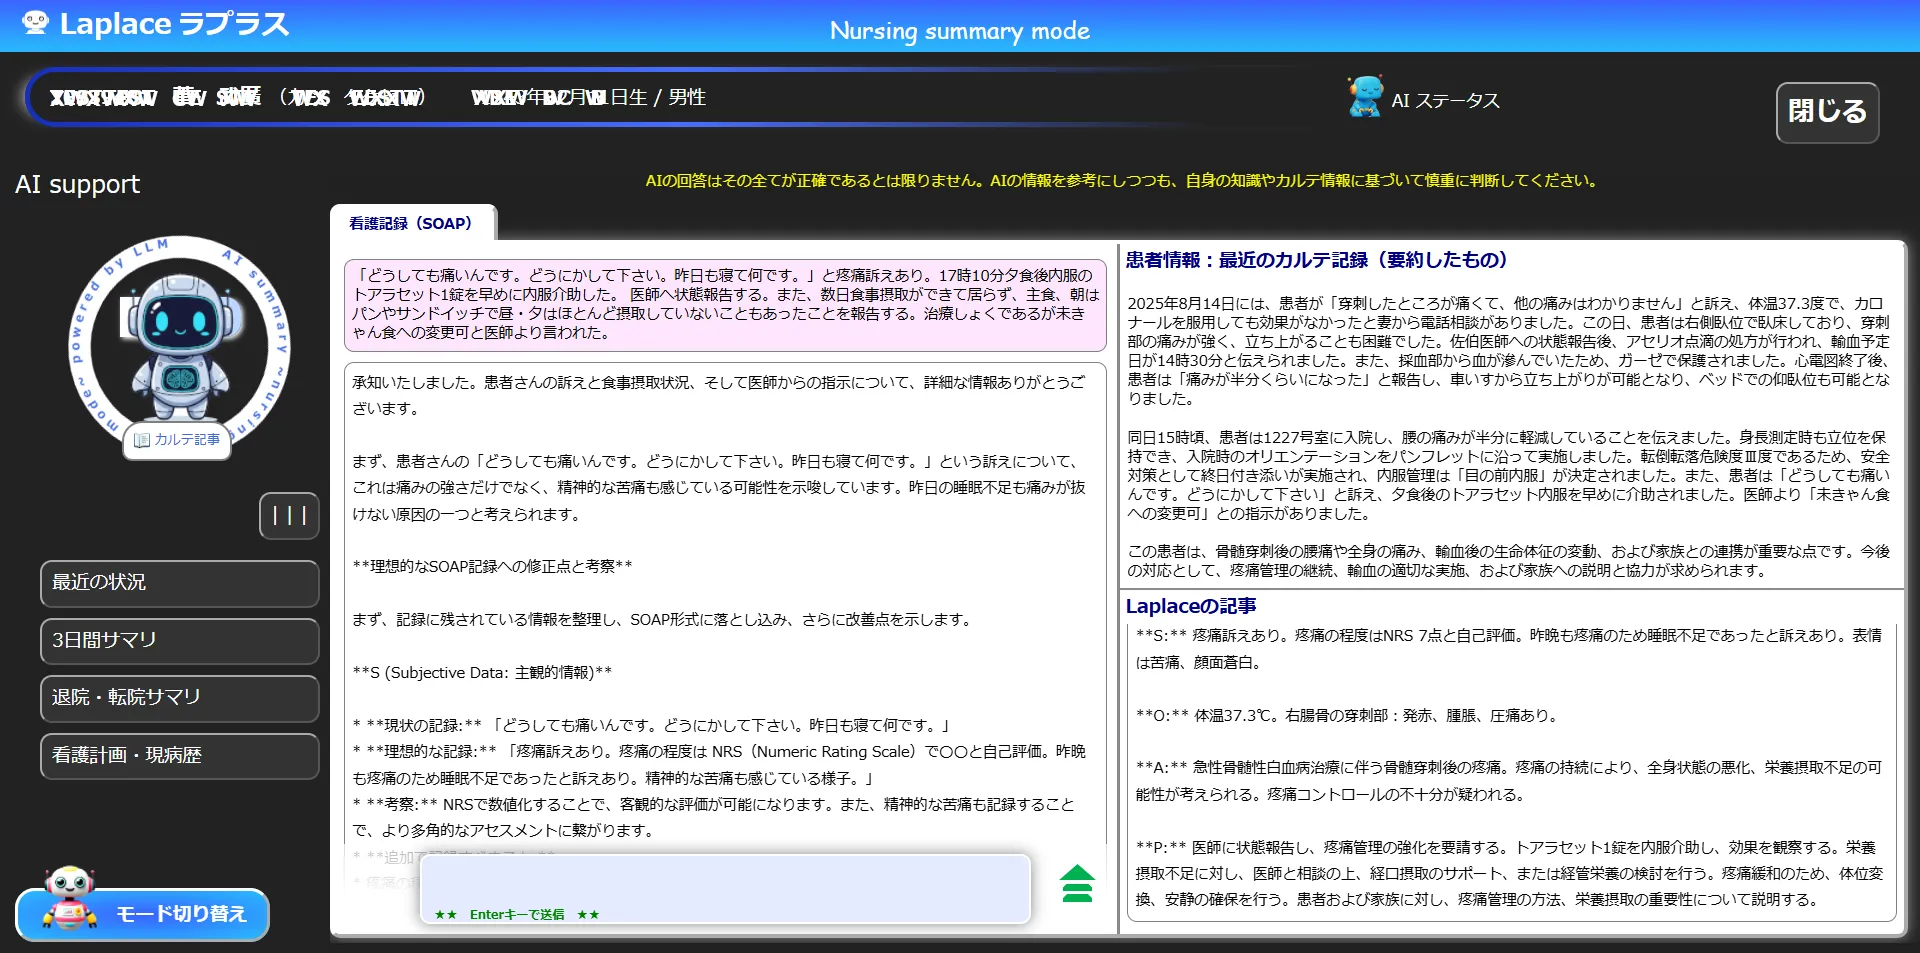The image size is (1920, 953).
Task: Click the AI ステータス robot icon
Action: (x=1366, y=97)
